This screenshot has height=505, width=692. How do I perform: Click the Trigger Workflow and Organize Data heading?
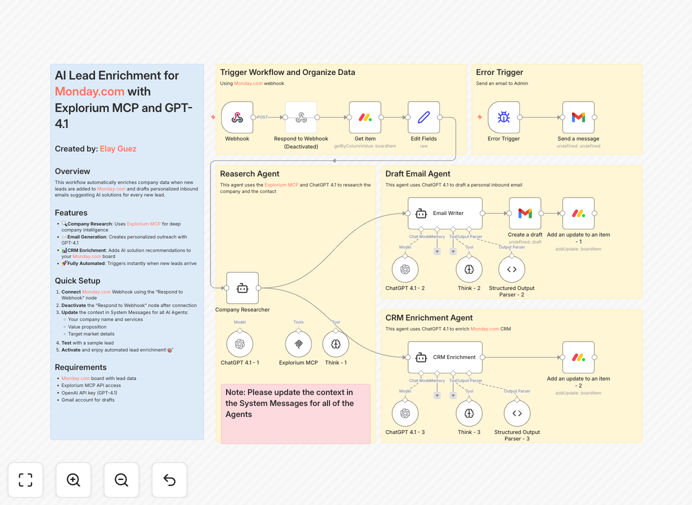pos(287,72)
